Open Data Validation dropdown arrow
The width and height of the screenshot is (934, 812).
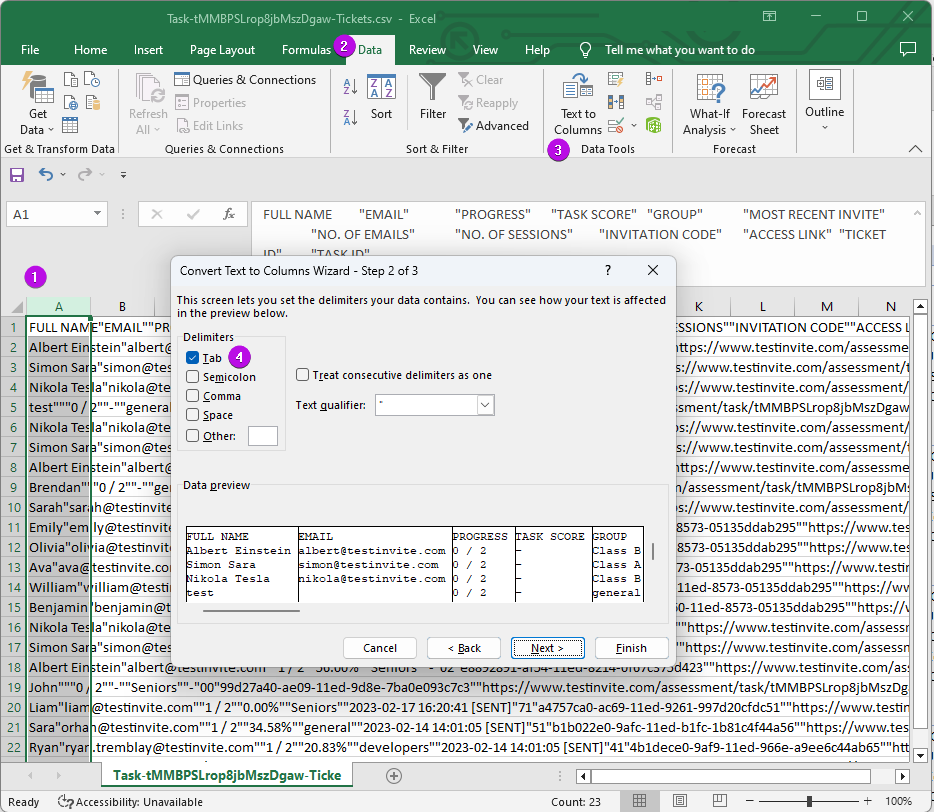pyautogui.click(x=634, y=126)
